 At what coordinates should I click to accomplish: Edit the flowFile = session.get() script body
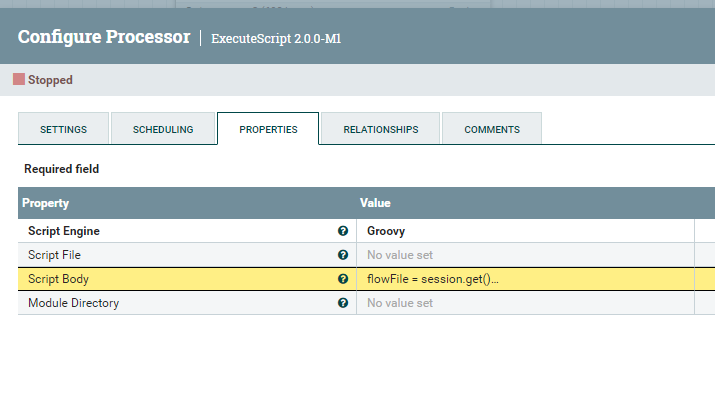coord(525,279)
